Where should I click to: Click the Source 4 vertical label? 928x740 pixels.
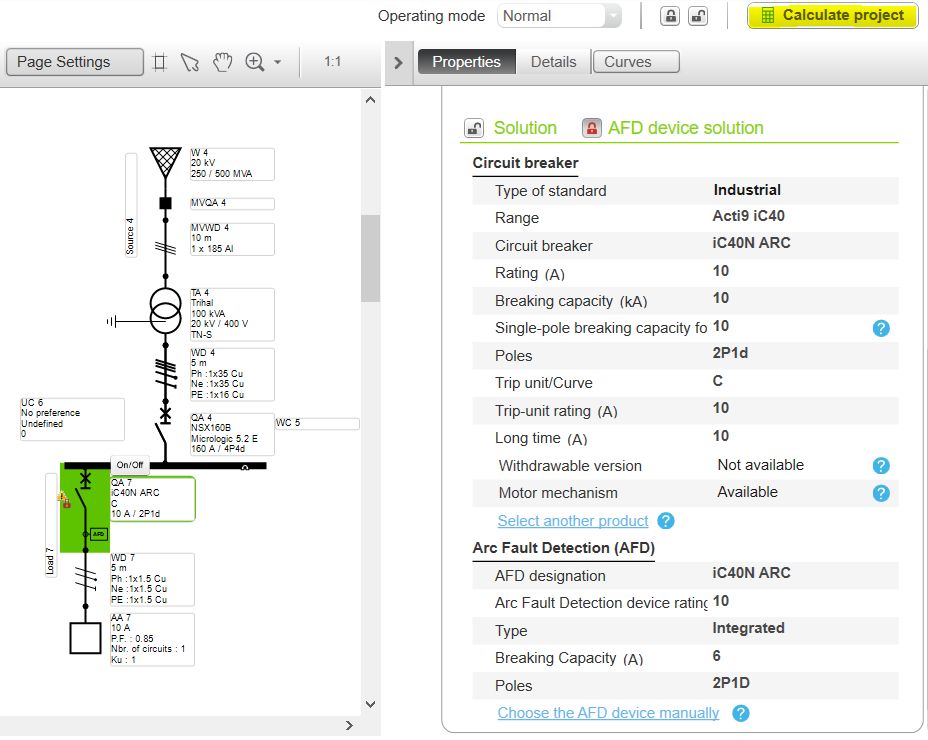tap(131, 205)
